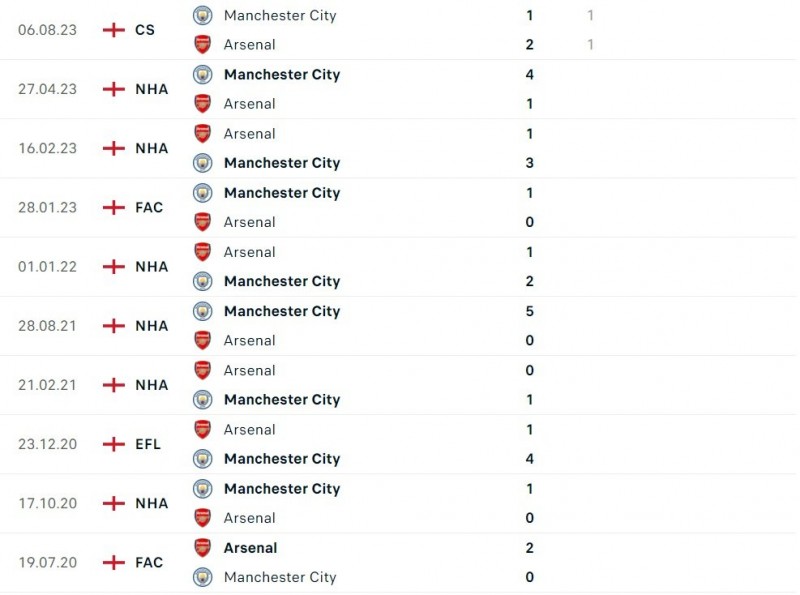Open Manchester City link in 23.12.20 match
The image size is (800, 595).
(282, 459)
